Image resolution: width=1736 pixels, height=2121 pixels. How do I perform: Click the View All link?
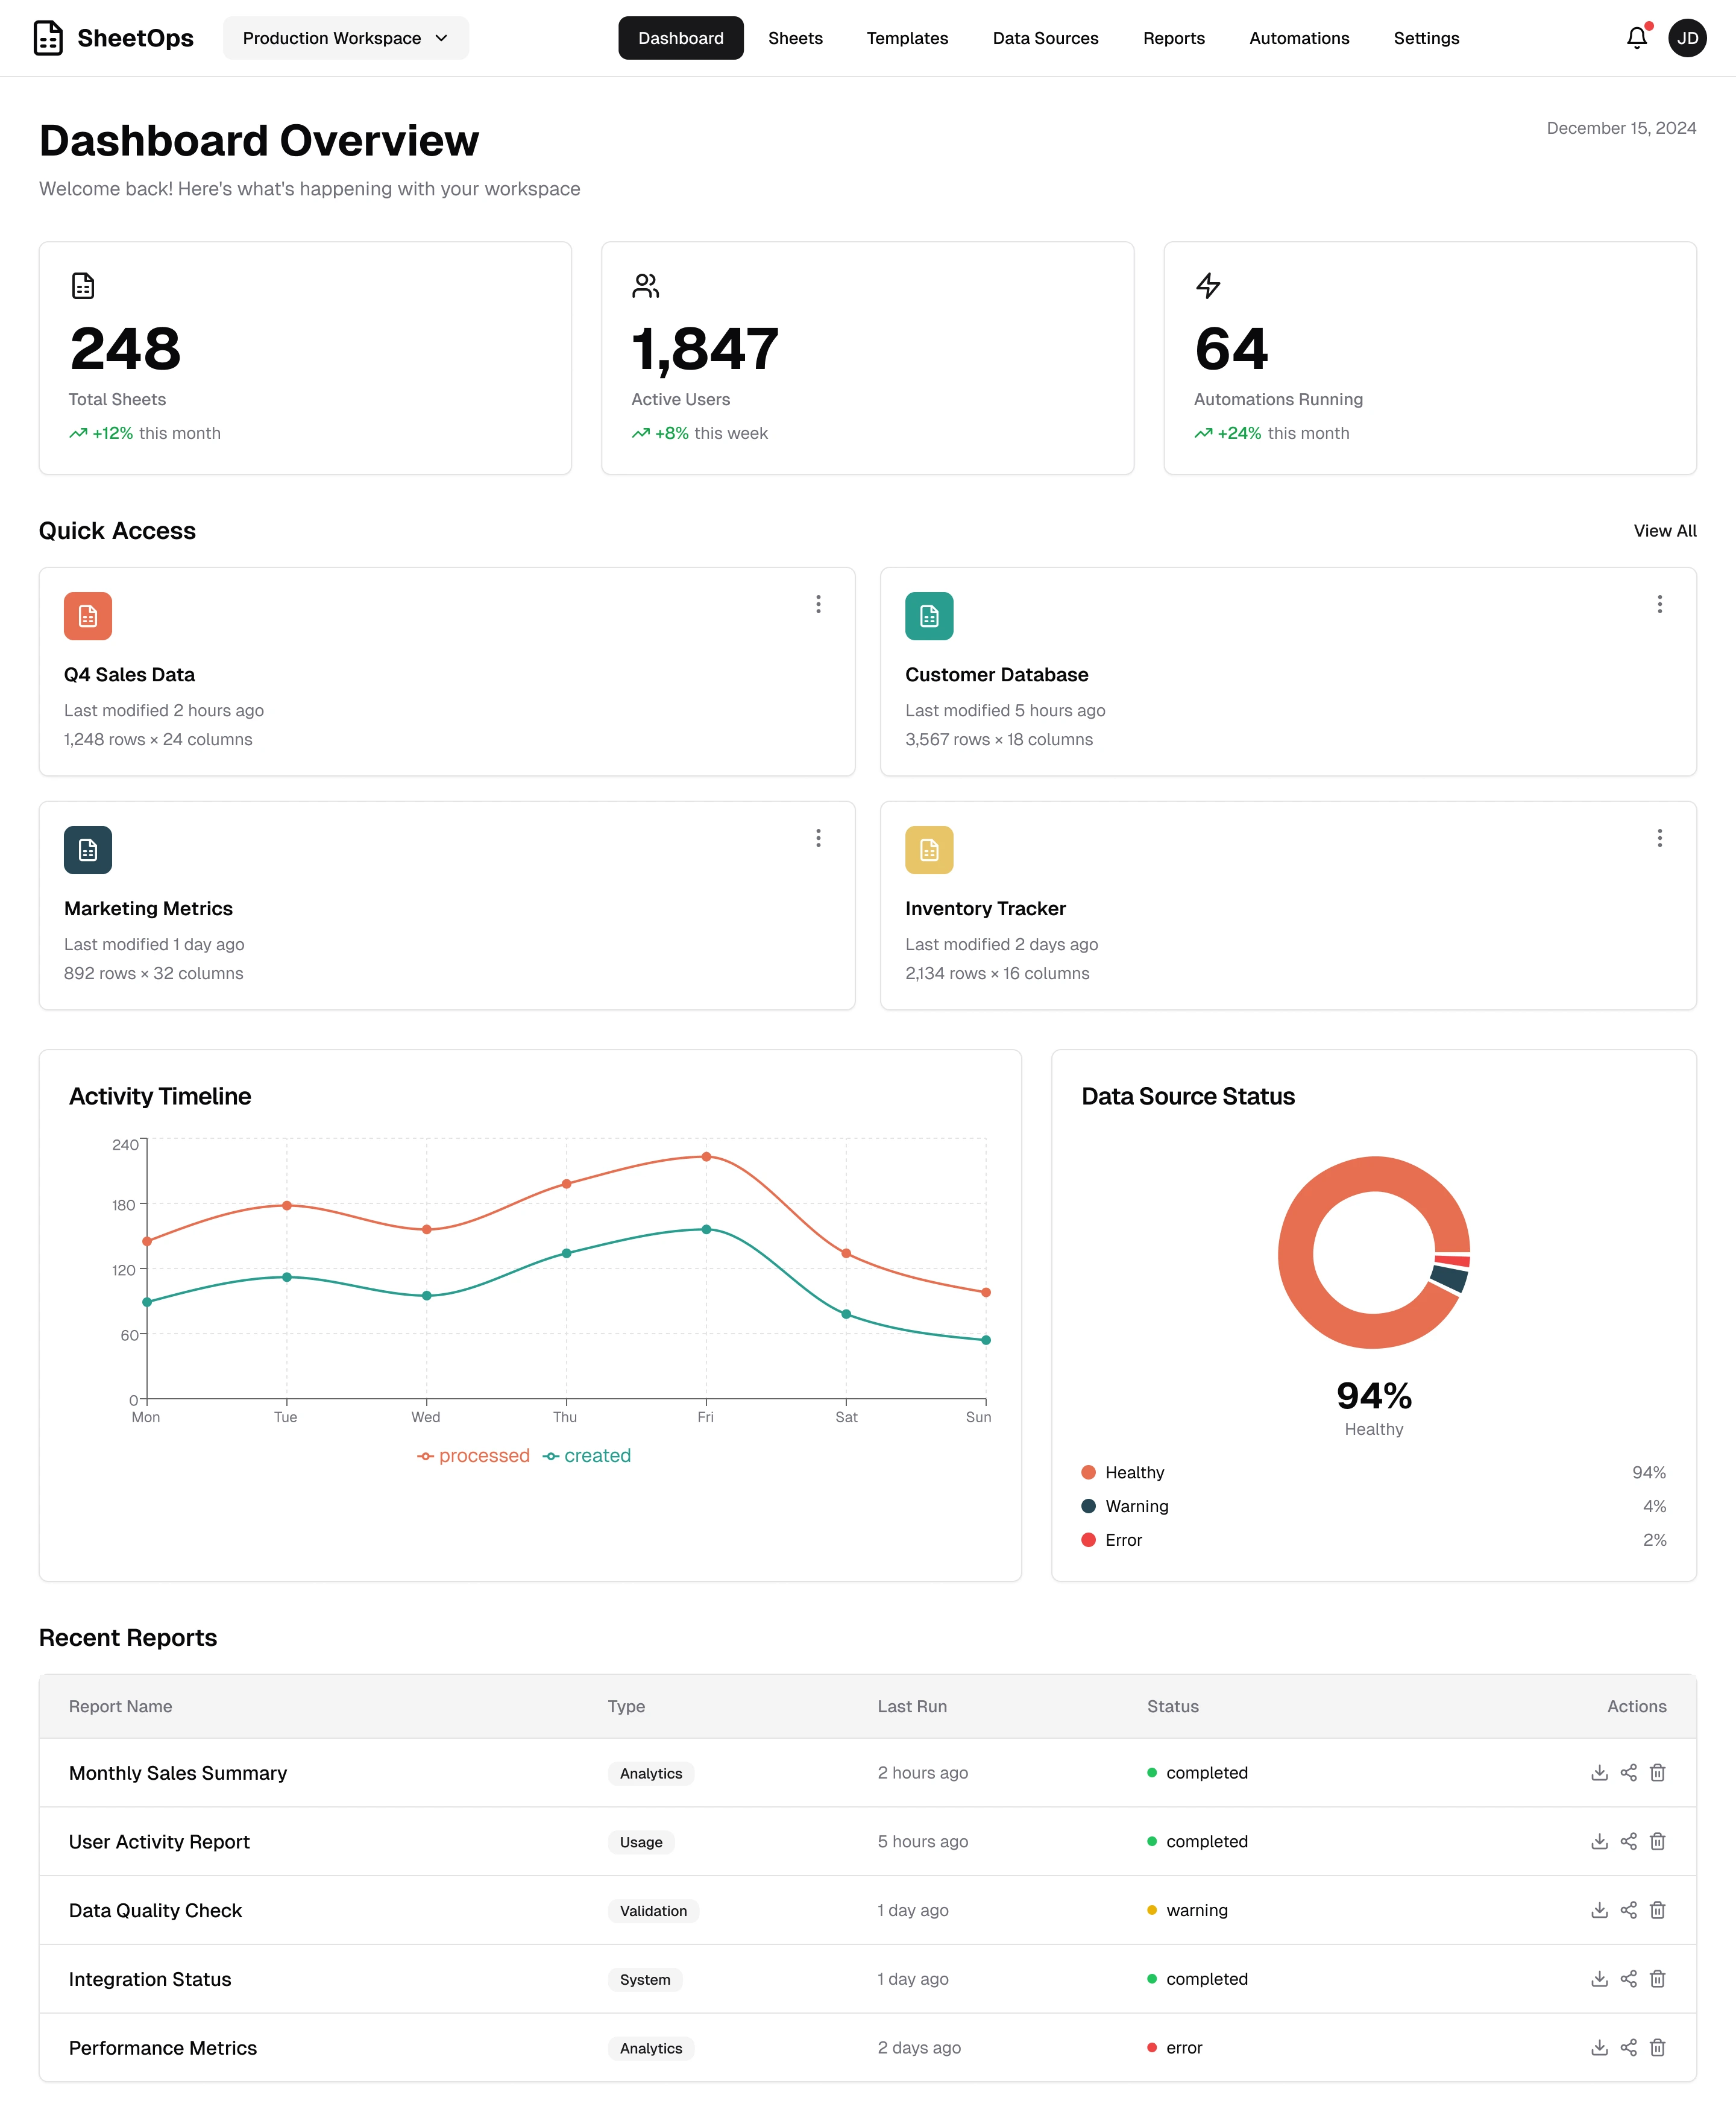(1664, 531)
